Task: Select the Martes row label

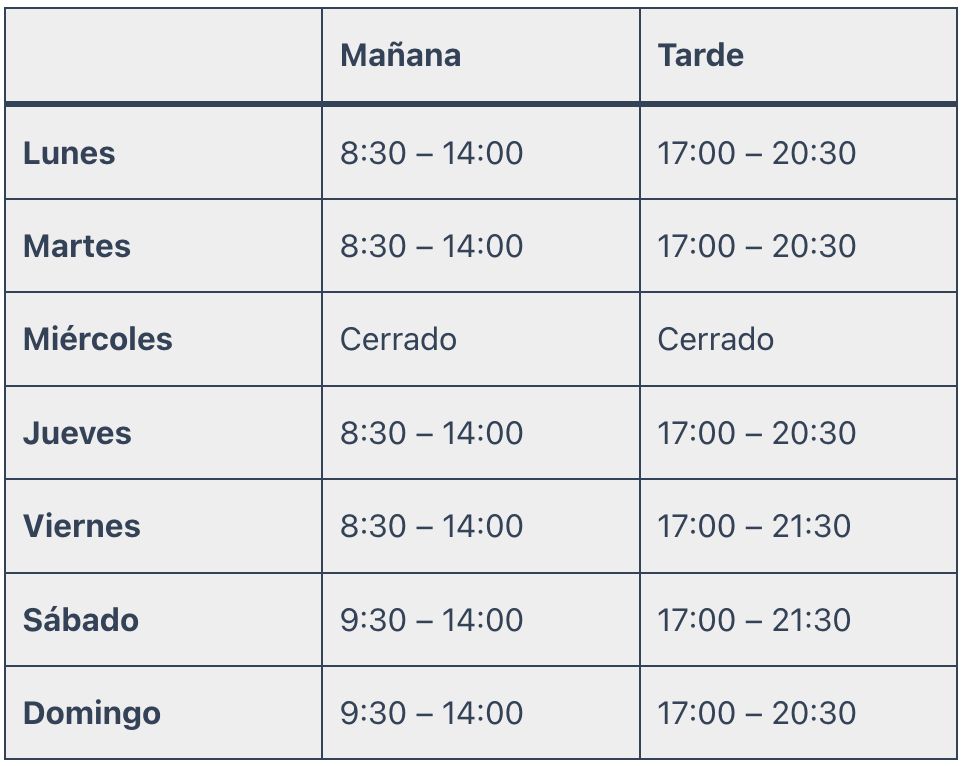Action: click(77, 246)
